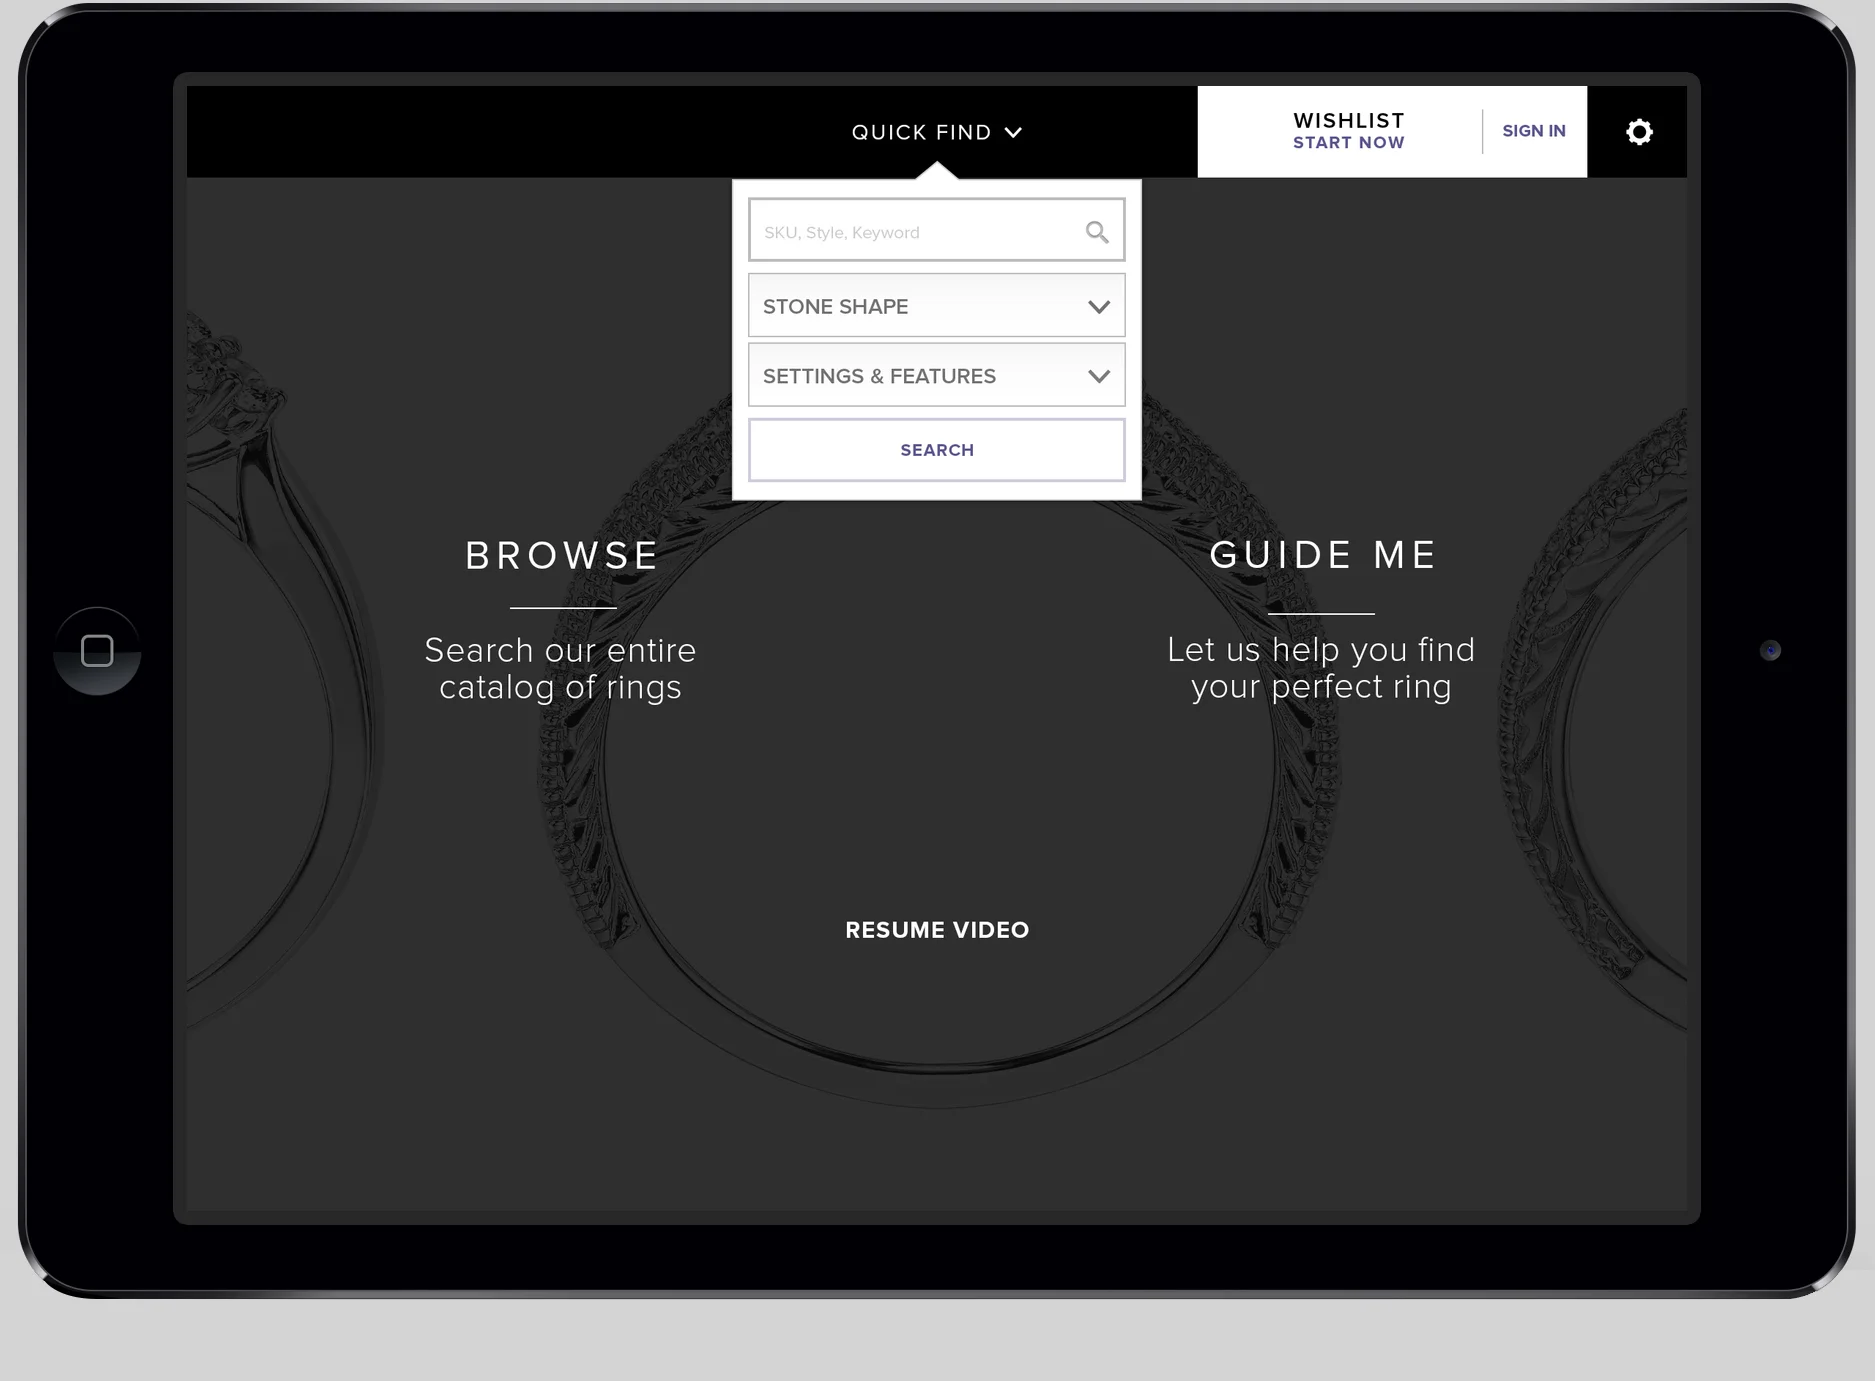This screenshot has height=1381, width=1875.
Task: Click the iPad front camera dot
Action: [1770, 651]
